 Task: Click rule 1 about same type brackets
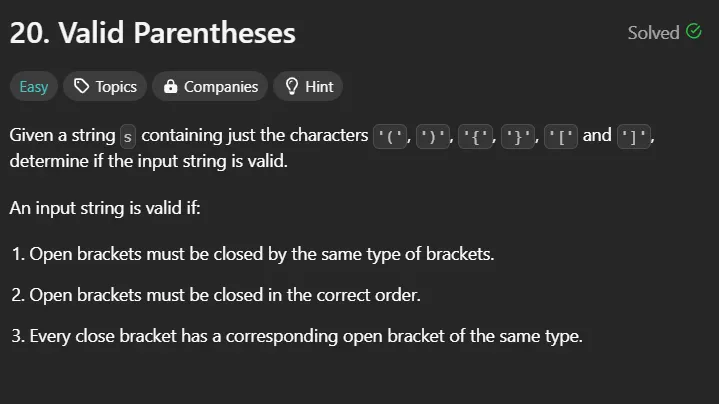(253, 254)
